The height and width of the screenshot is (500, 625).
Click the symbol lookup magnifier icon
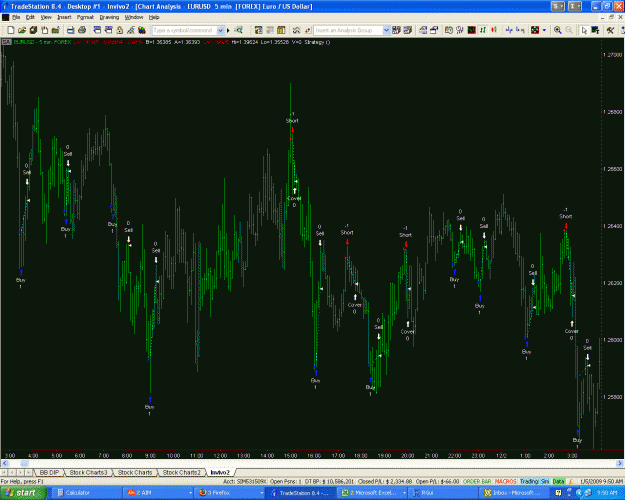239,30
